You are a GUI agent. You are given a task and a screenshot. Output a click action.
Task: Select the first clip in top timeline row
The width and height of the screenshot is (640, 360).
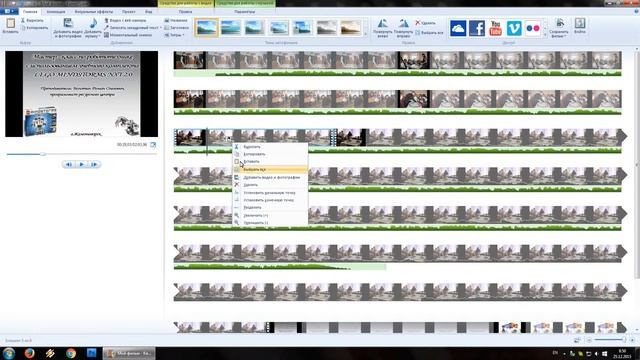pyautogui.click(x=189, y=60)
